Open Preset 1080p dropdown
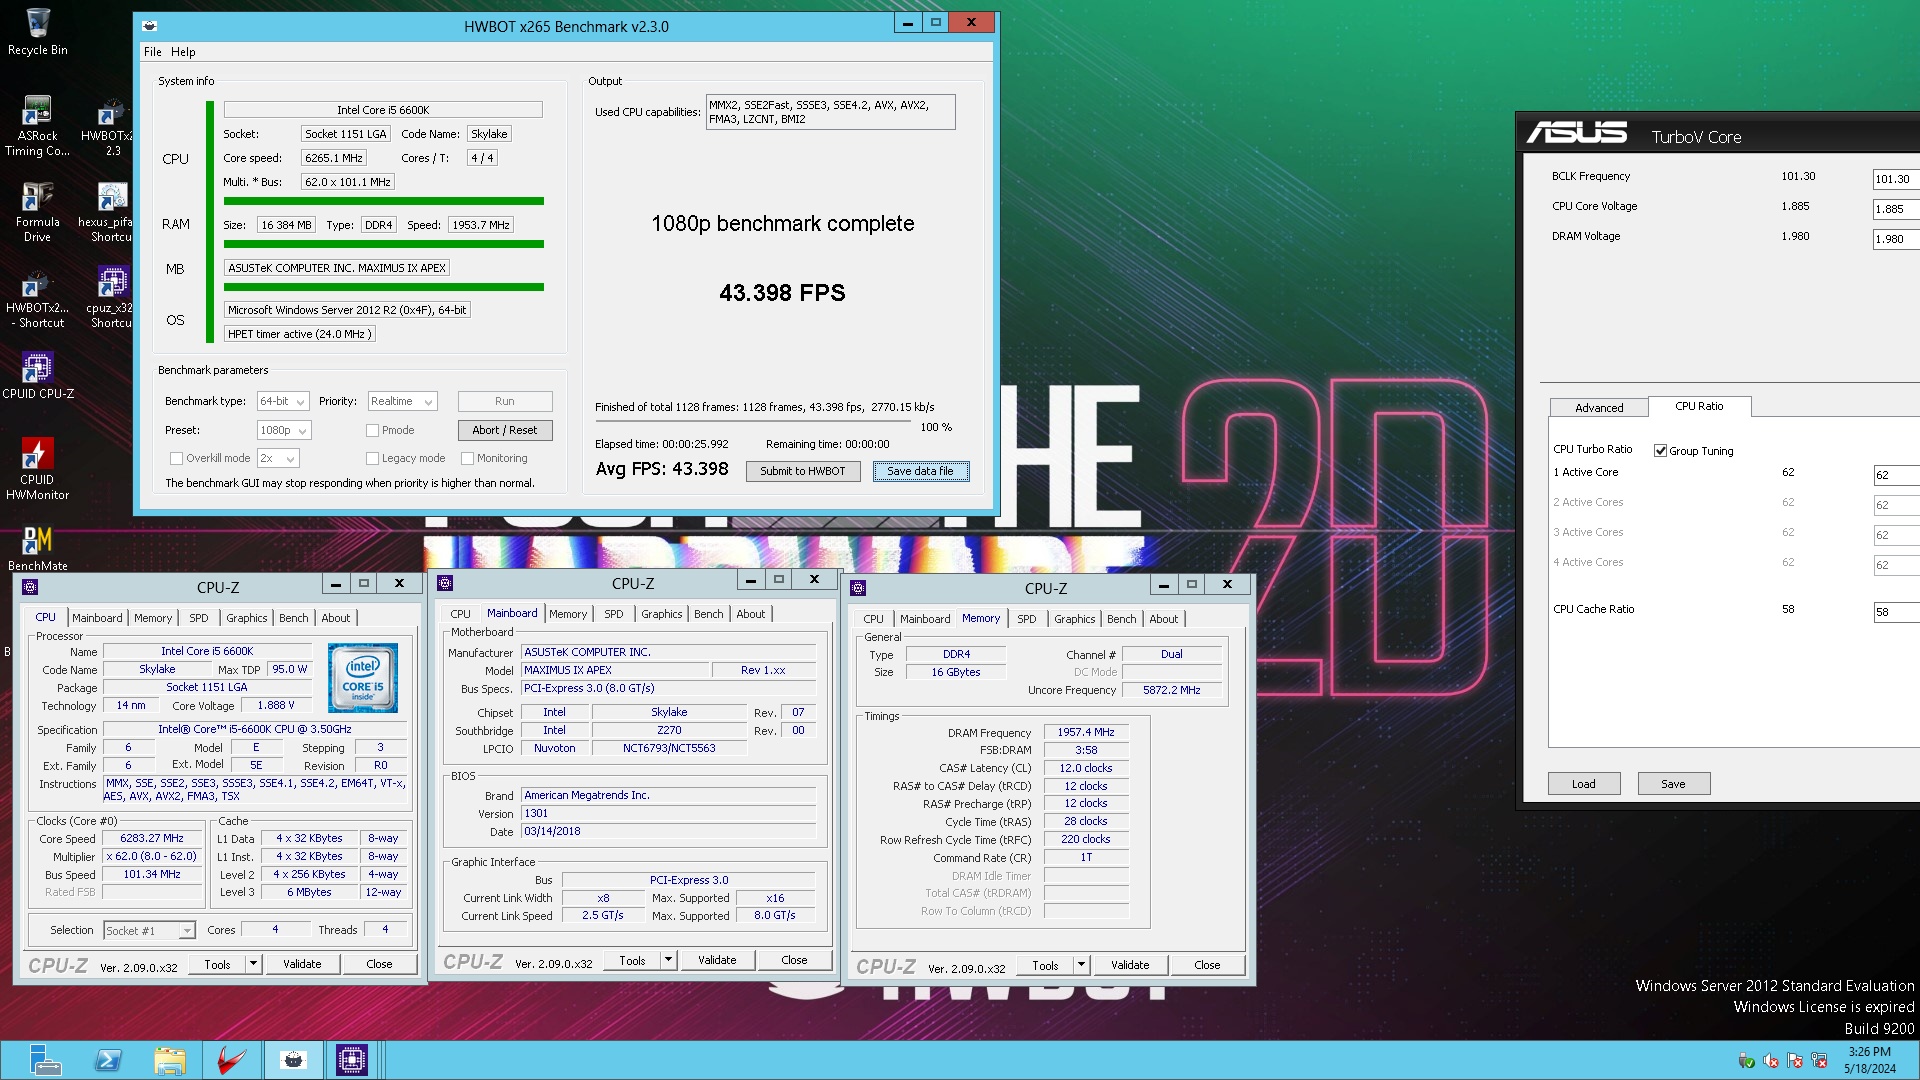1920x1080 pixels. [x=284, y=430]
